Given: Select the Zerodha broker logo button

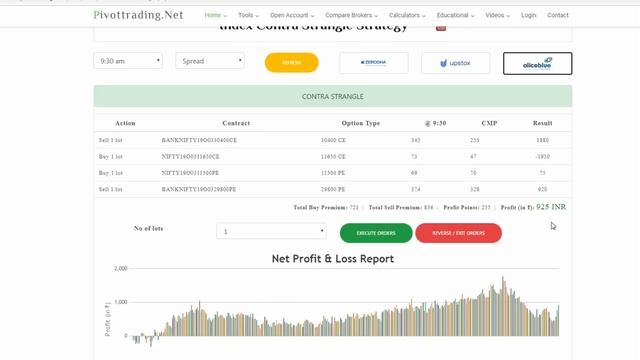Looking at the screenshot, I should point(373,63).
